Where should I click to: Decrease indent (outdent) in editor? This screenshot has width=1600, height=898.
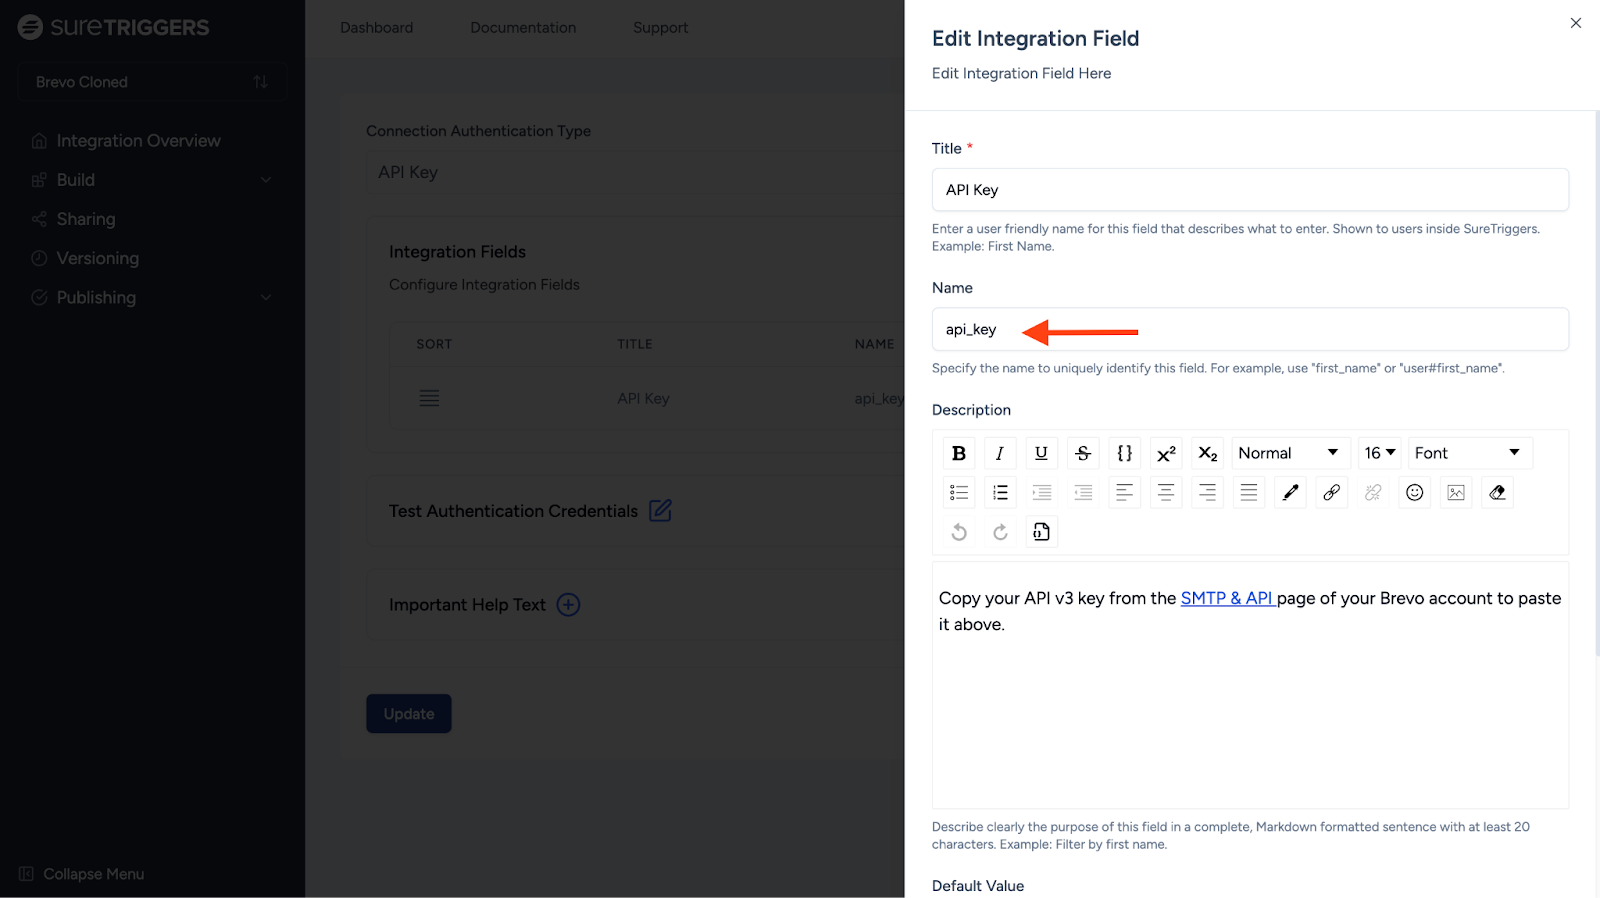click(1083, 492)
